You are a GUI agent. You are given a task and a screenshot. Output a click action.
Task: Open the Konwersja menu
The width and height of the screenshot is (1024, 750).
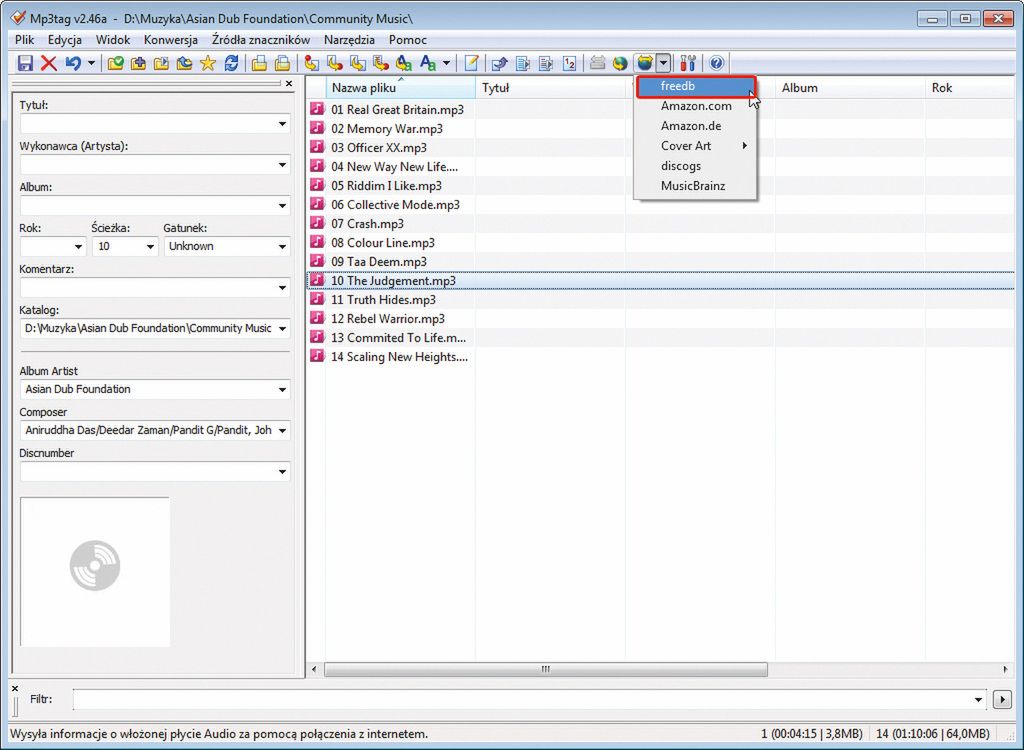170,40
